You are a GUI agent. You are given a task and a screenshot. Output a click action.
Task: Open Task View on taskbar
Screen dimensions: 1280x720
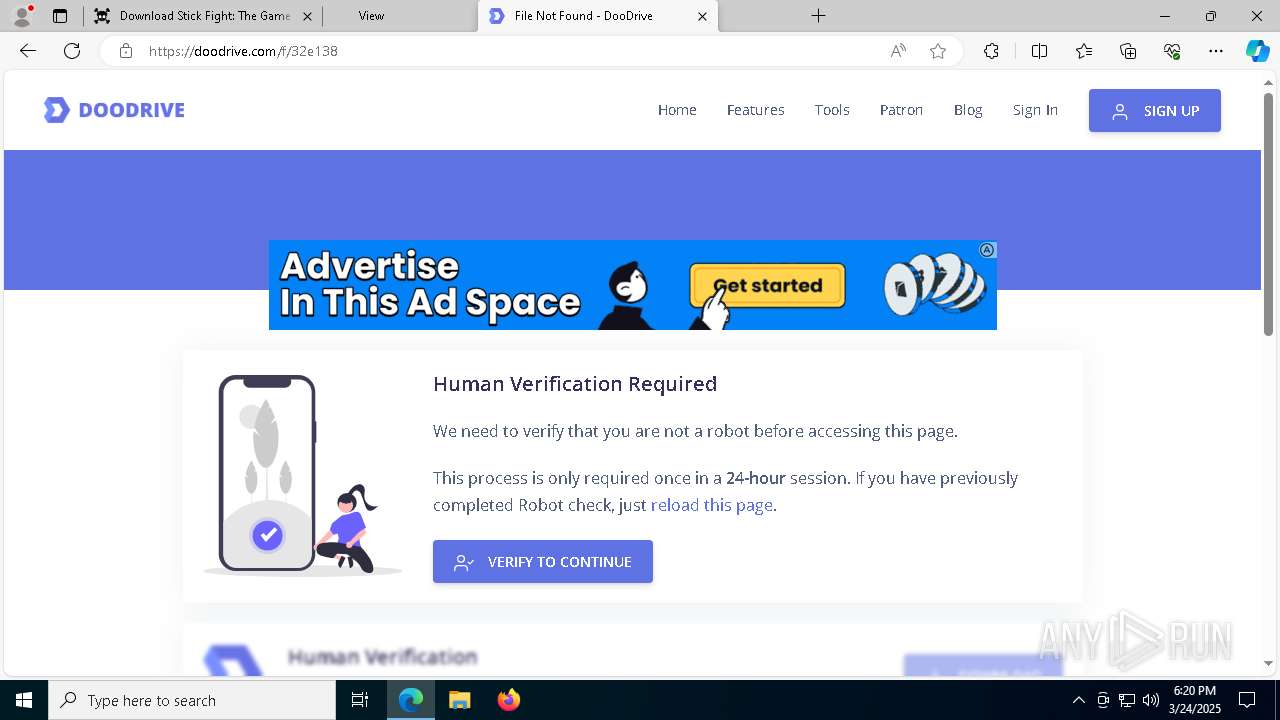click(x=360, y=700)
